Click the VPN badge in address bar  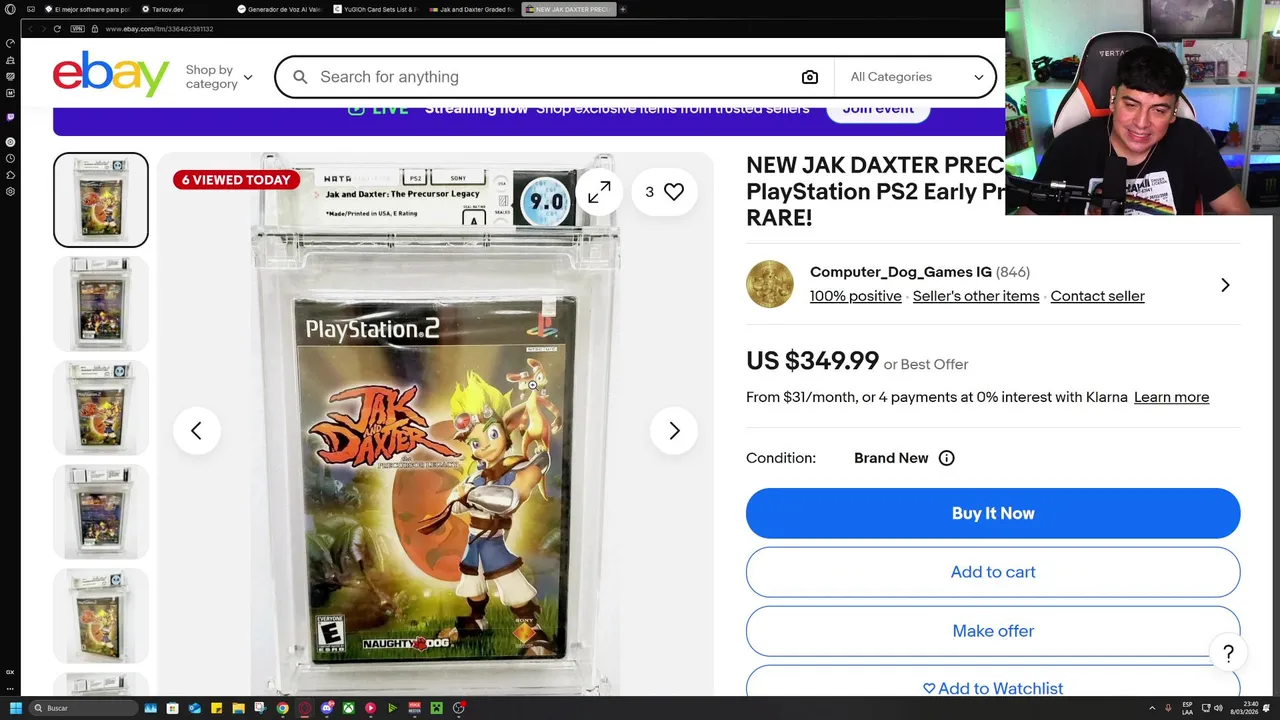[x=77, y=29]
